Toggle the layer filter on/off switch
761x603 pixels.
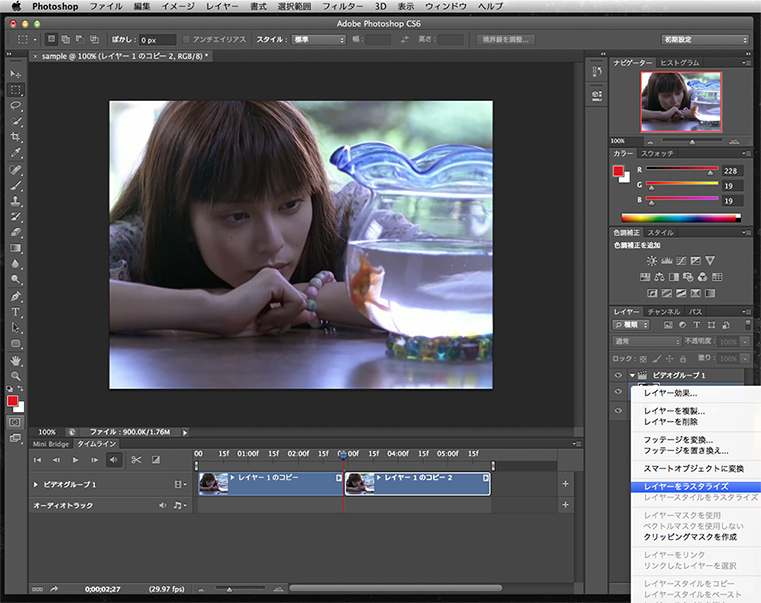click(748, 324)
